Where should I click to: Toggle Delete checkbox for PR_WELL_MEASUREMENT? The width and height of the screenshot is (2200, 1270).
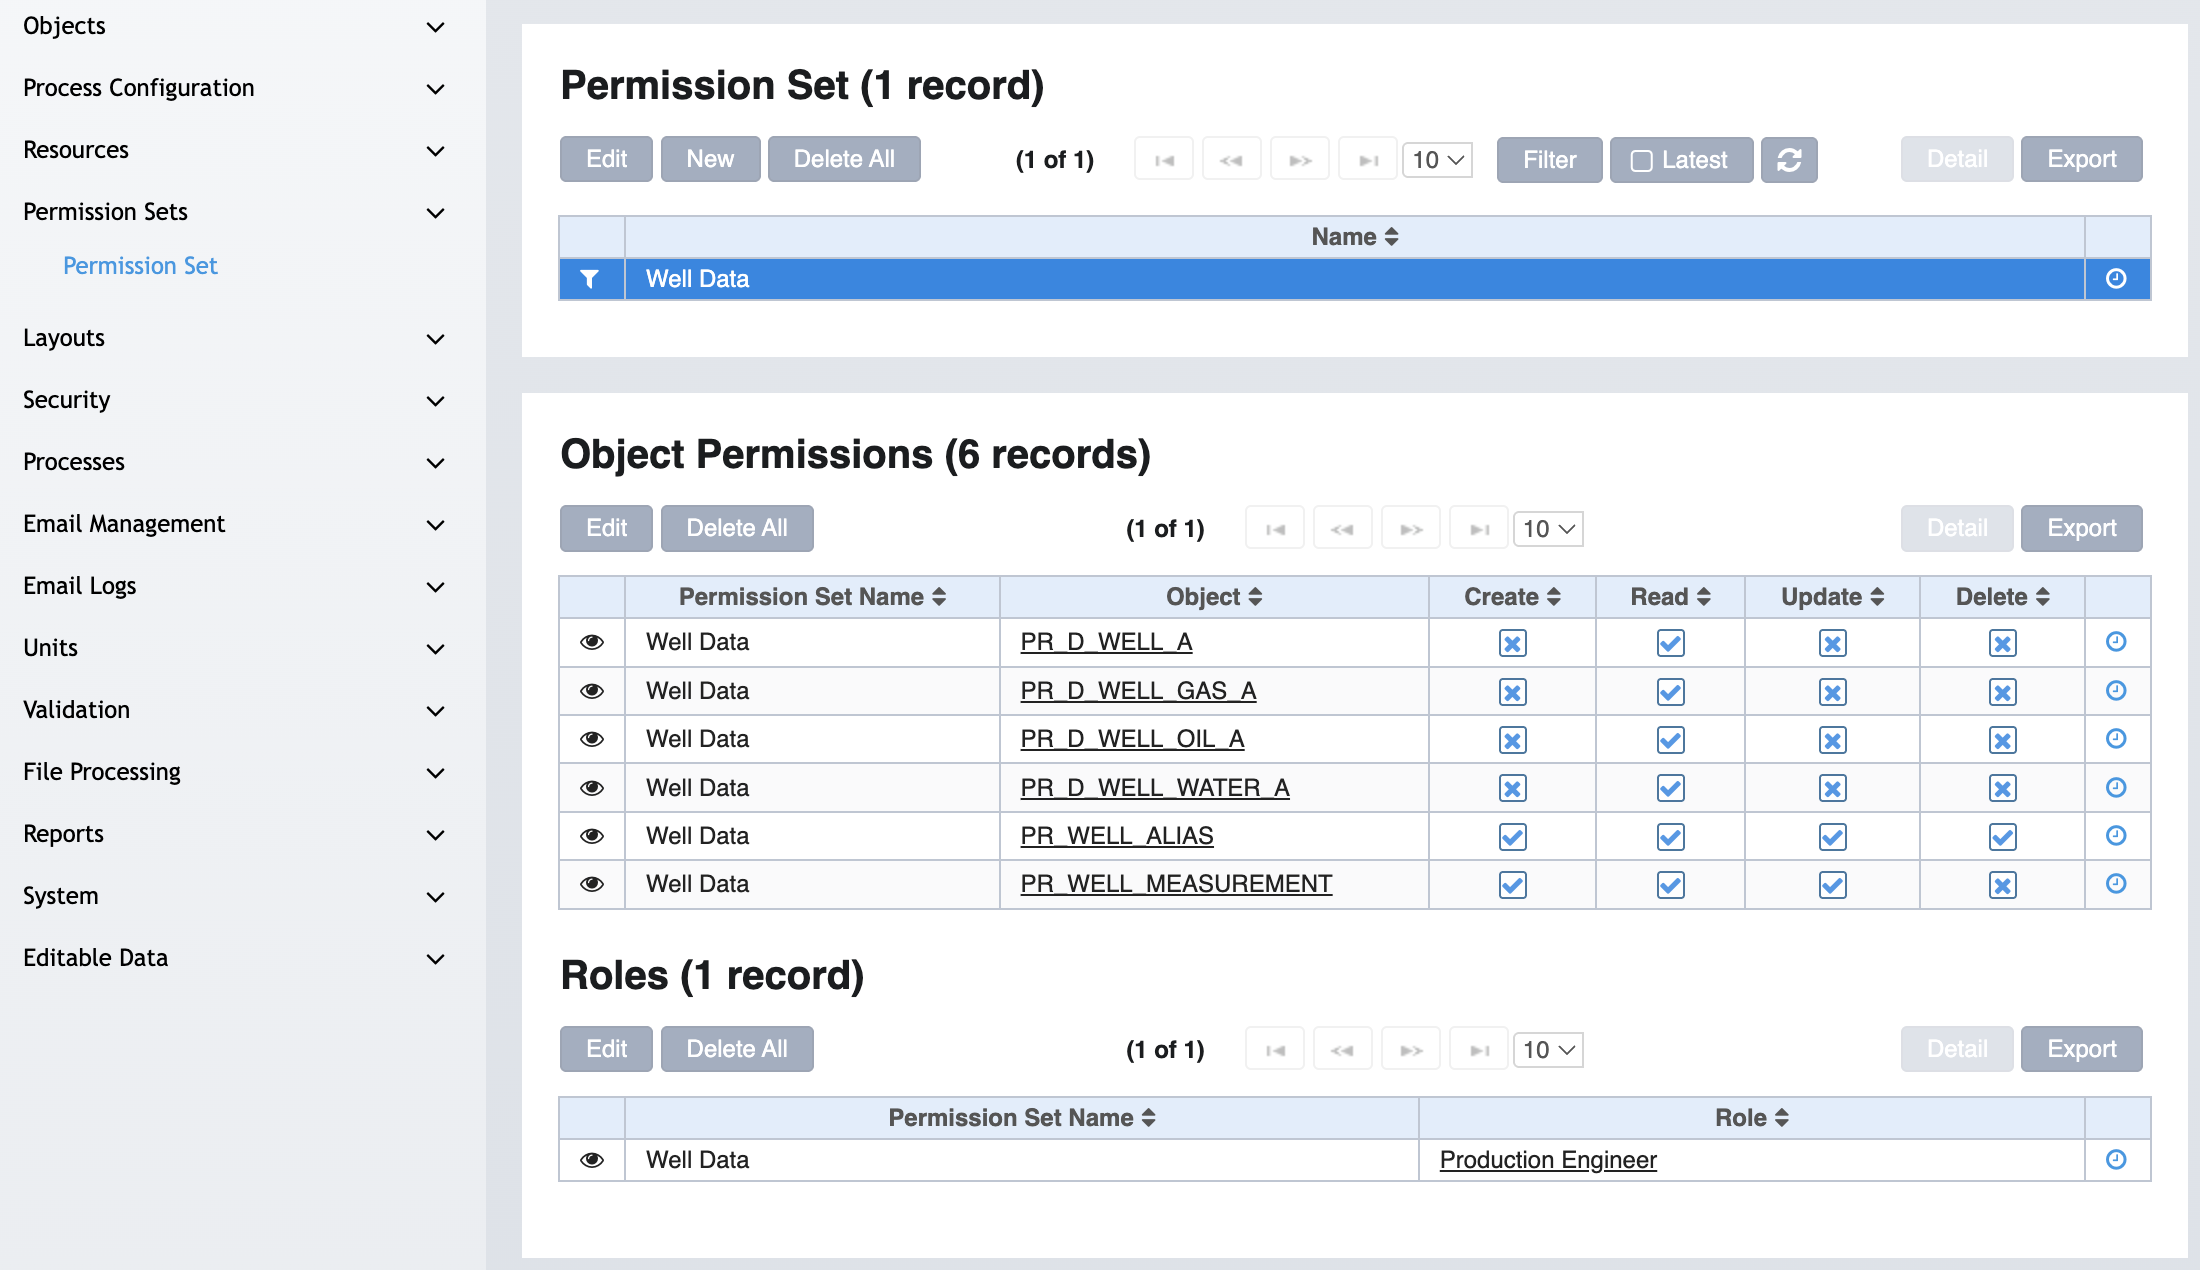[x=2002, y=885]
